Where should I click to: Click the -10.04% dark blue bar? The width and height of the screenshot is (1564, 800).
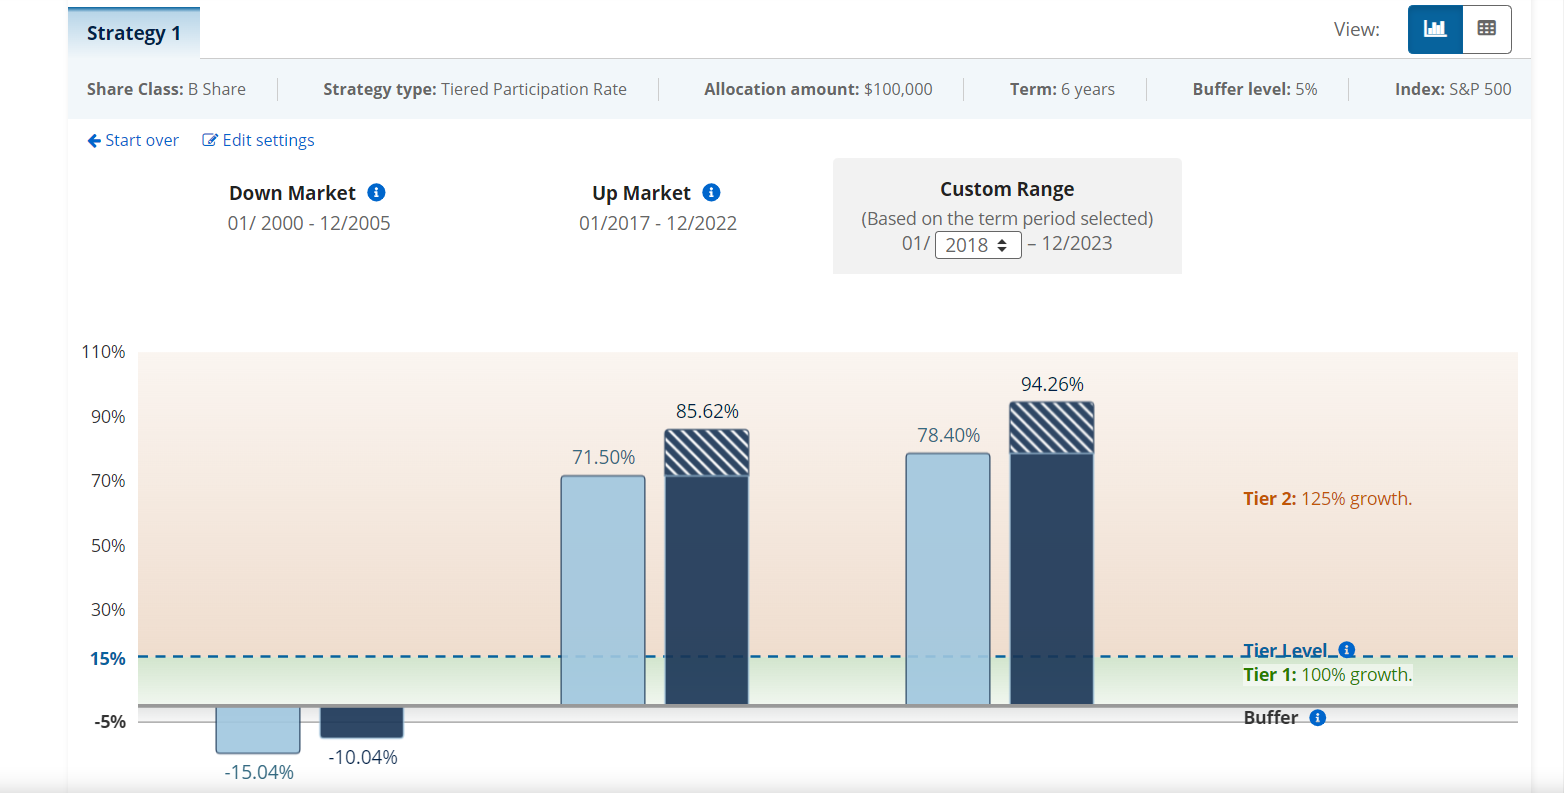click(x=362, y=722)
